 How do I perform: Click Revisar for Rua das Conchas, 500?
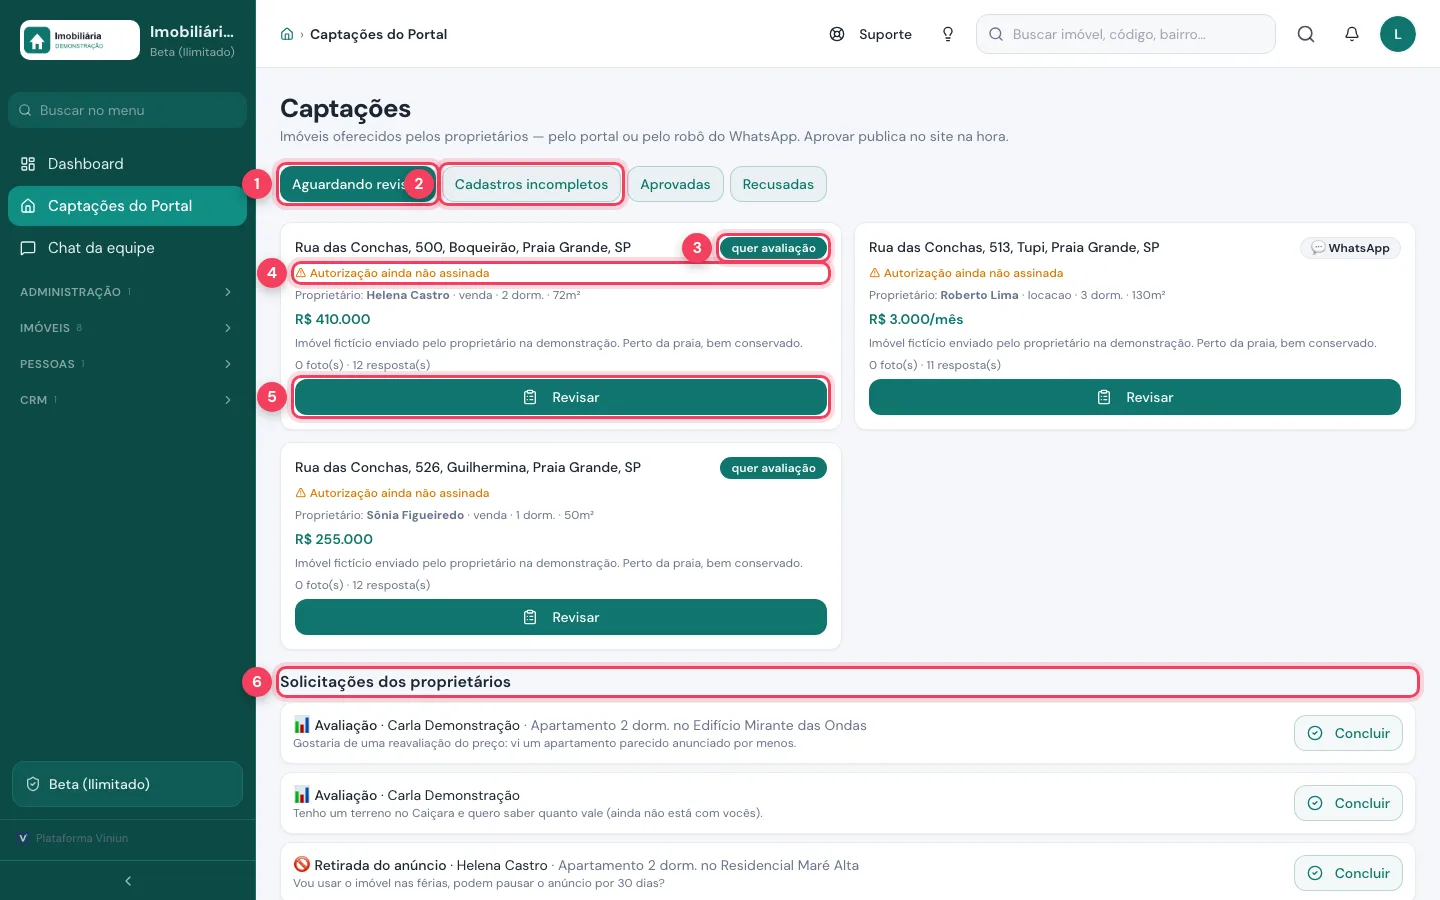[561, 397]
